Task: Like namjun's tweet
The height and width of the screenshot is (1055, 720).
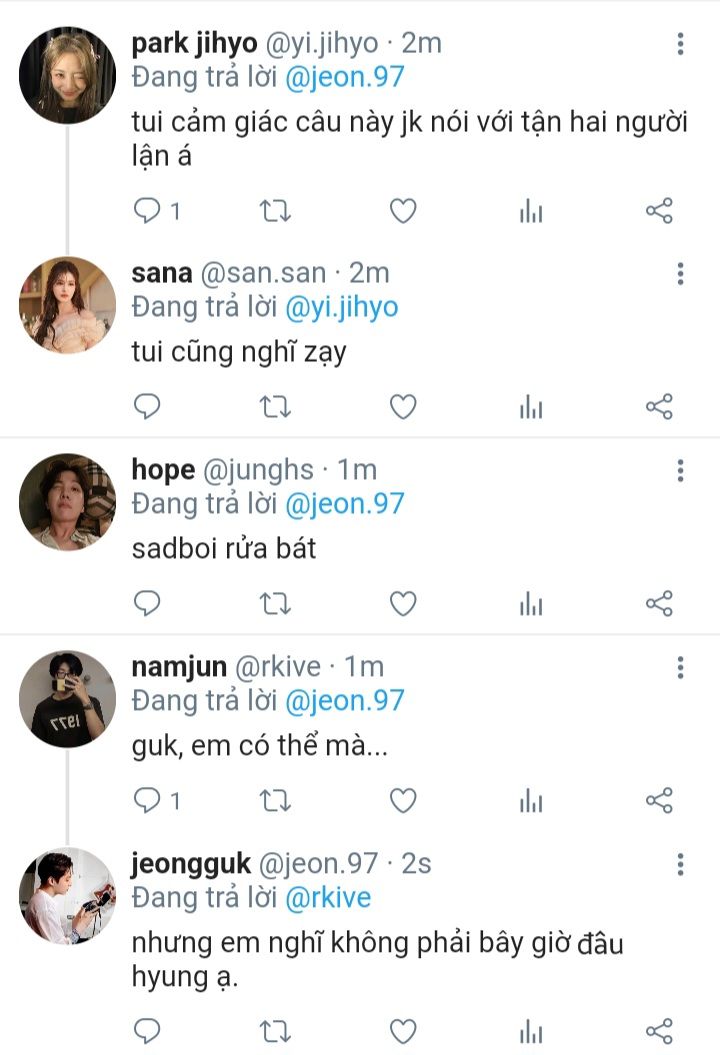Action: click(x=402, y=801)
